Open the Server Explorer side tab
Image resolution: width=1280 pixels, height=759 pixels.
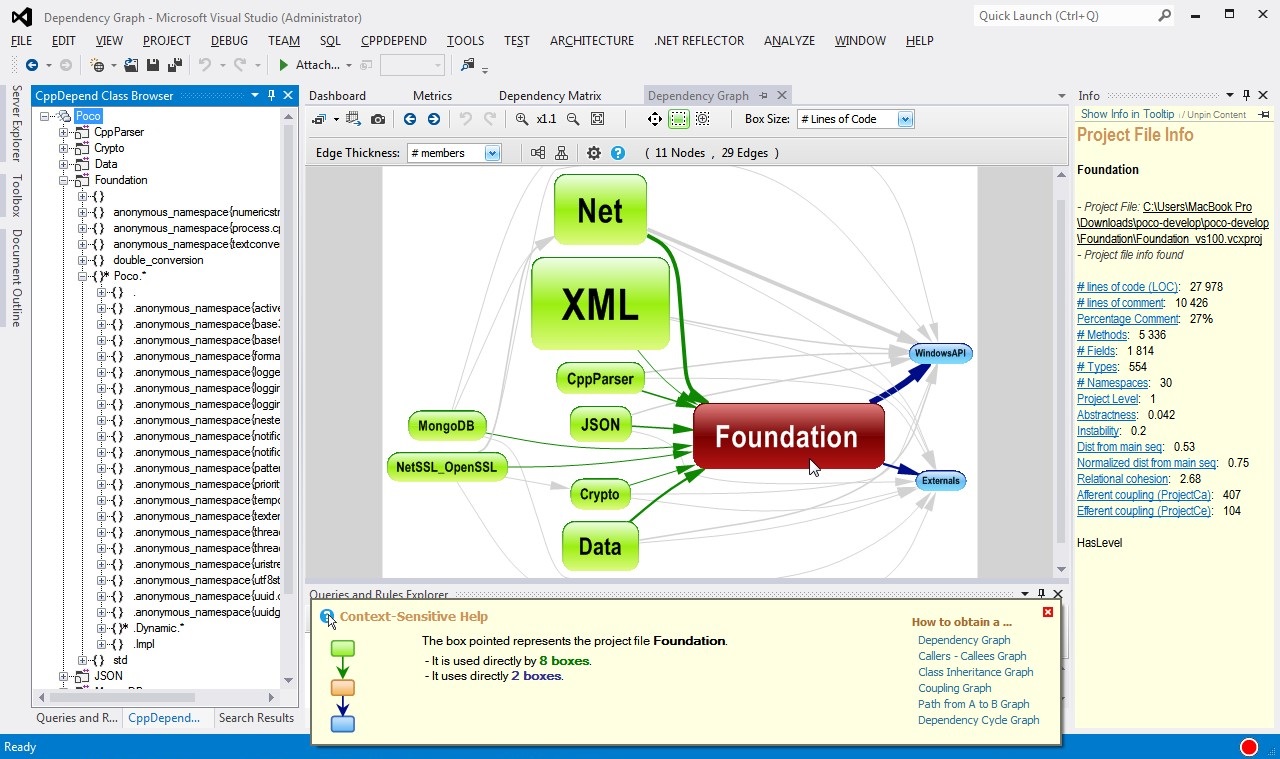[17, 123]
